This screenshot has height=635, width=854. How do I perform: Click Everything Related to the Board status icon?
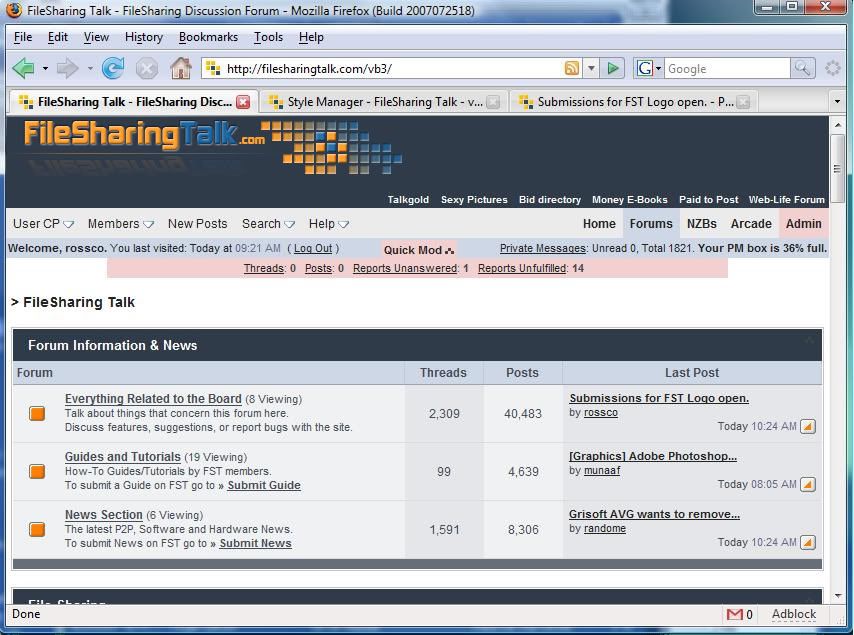click(x=37, y=413)
